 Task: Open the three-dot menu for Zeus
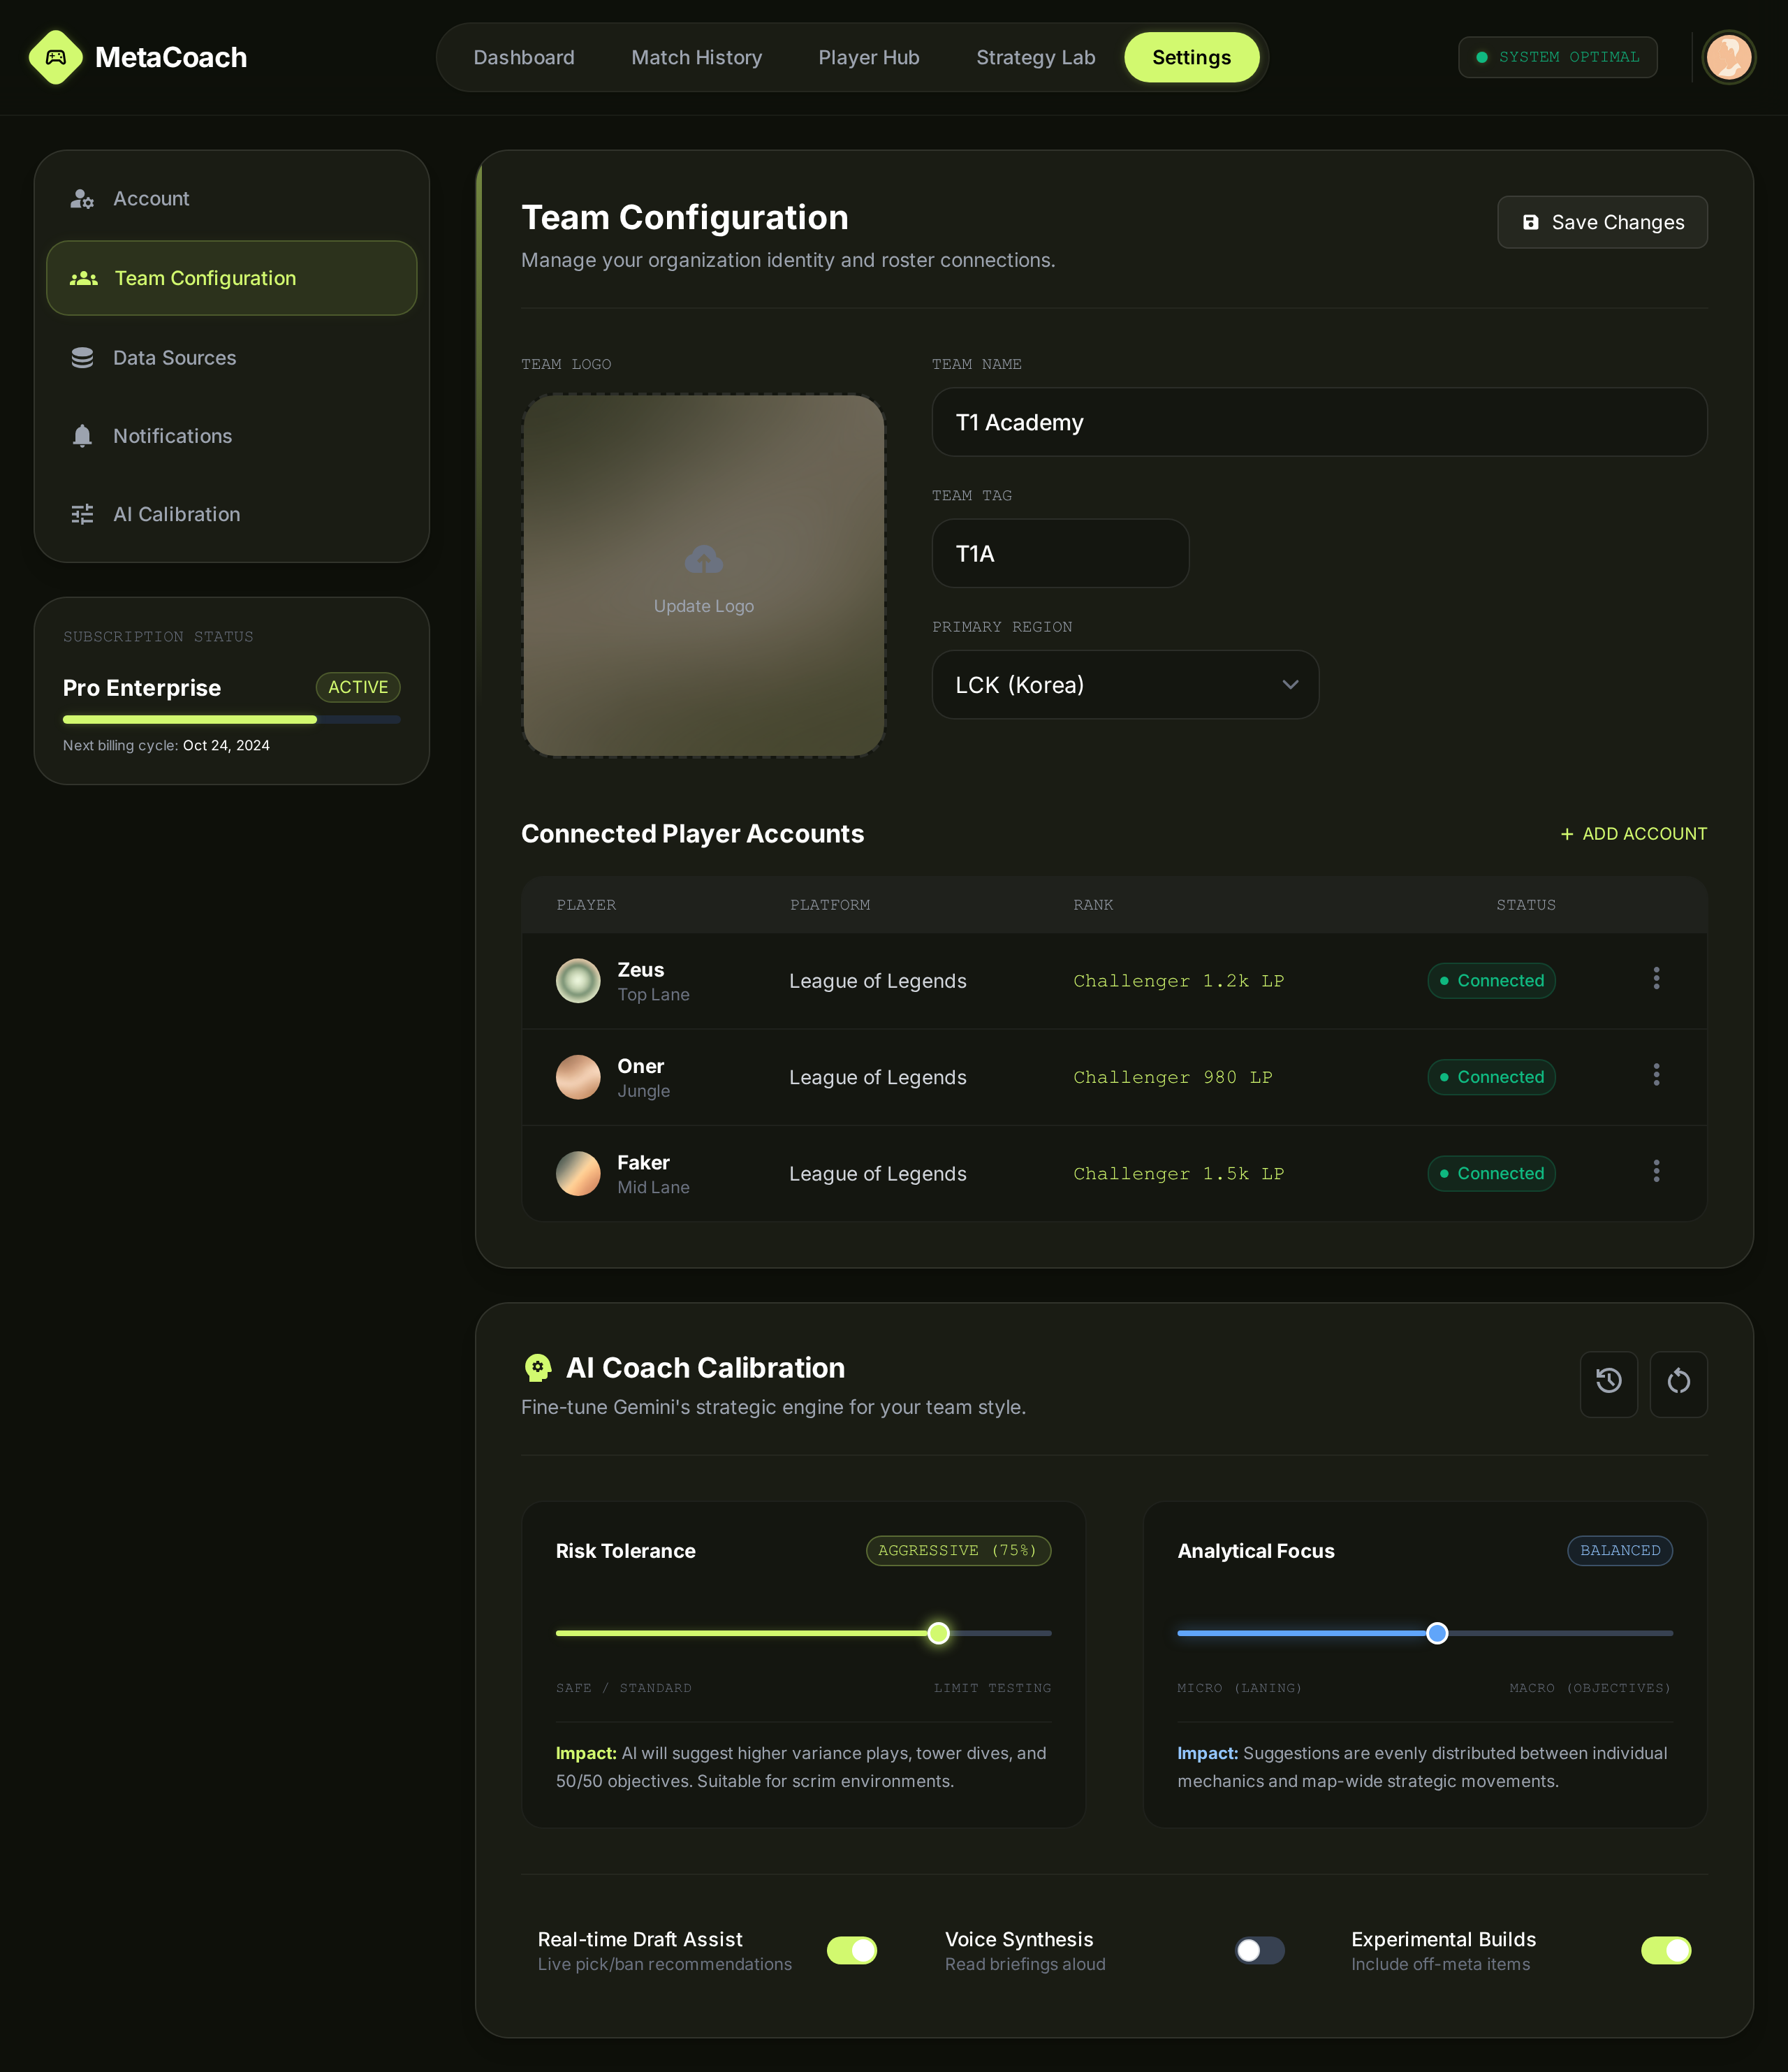pyautogui.click(x=1656, y=978)
